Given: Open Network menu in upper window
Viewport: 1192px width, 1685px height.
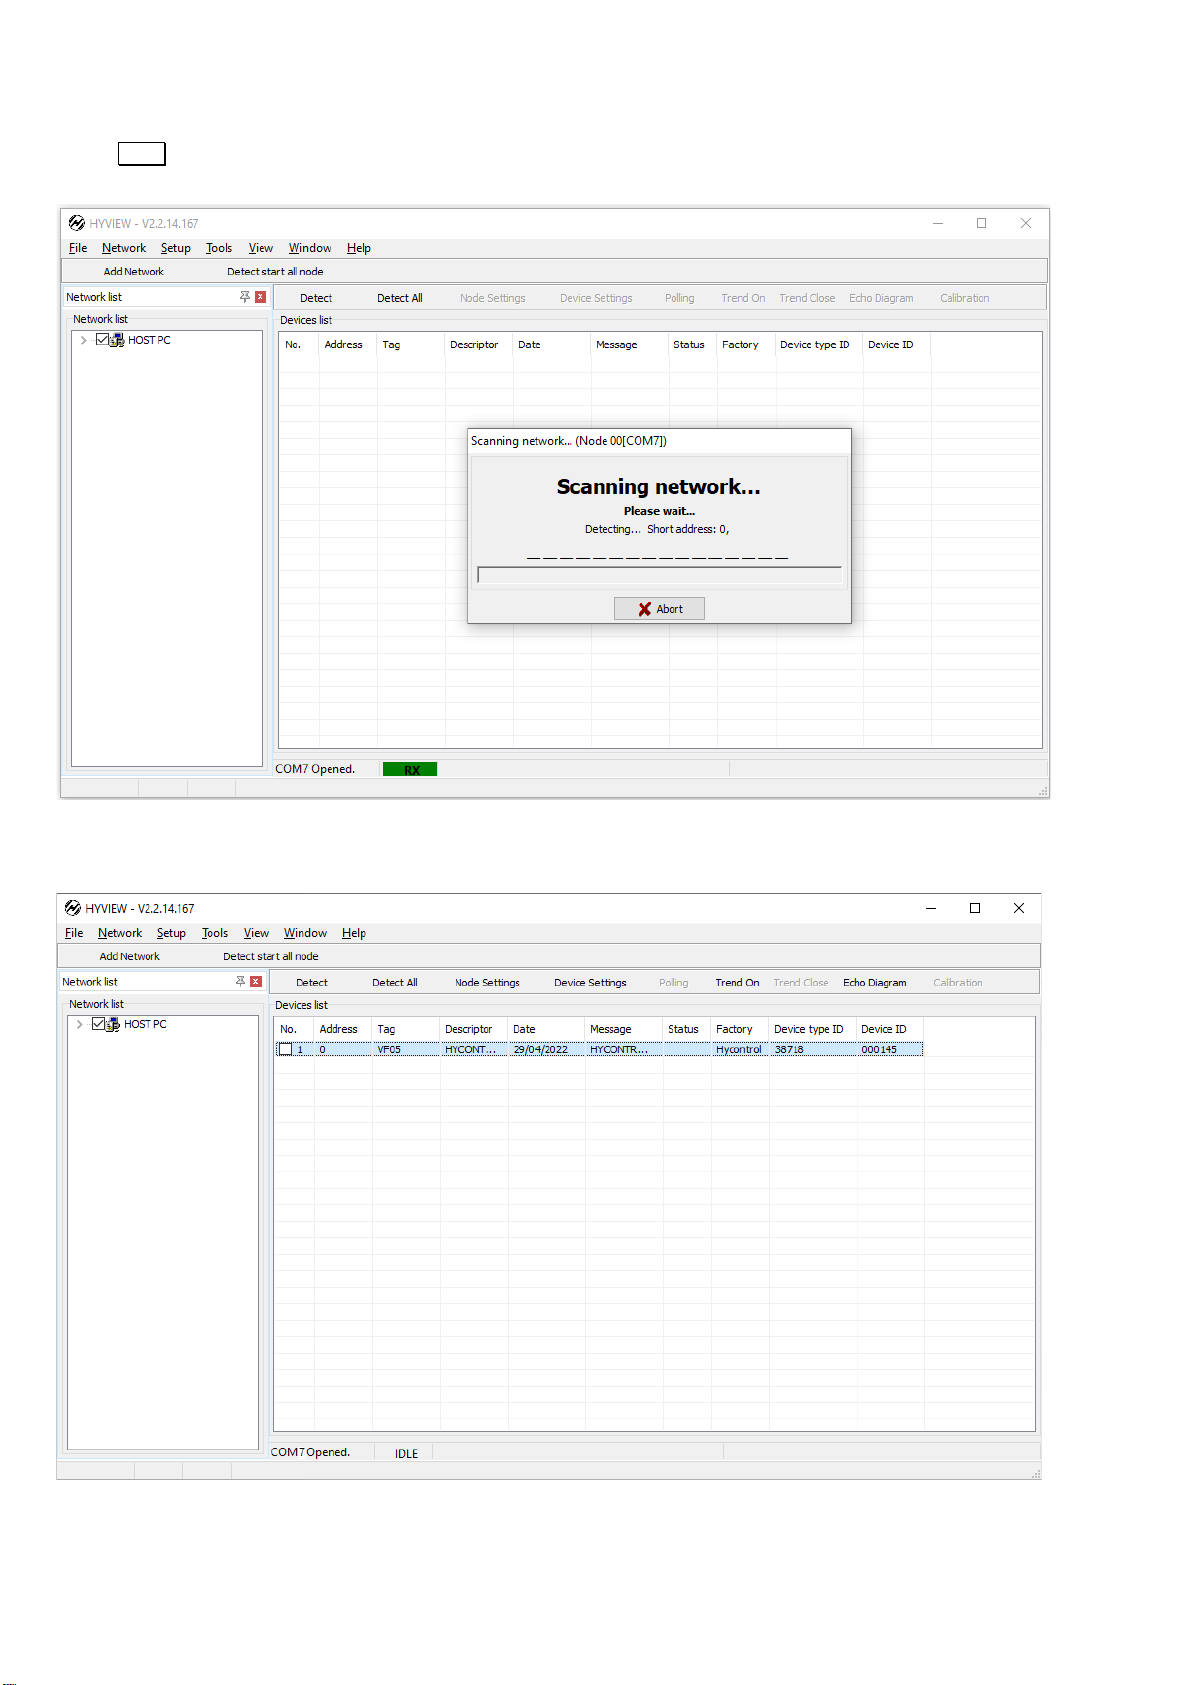Looking at the screenshot, I should [124, 248].
